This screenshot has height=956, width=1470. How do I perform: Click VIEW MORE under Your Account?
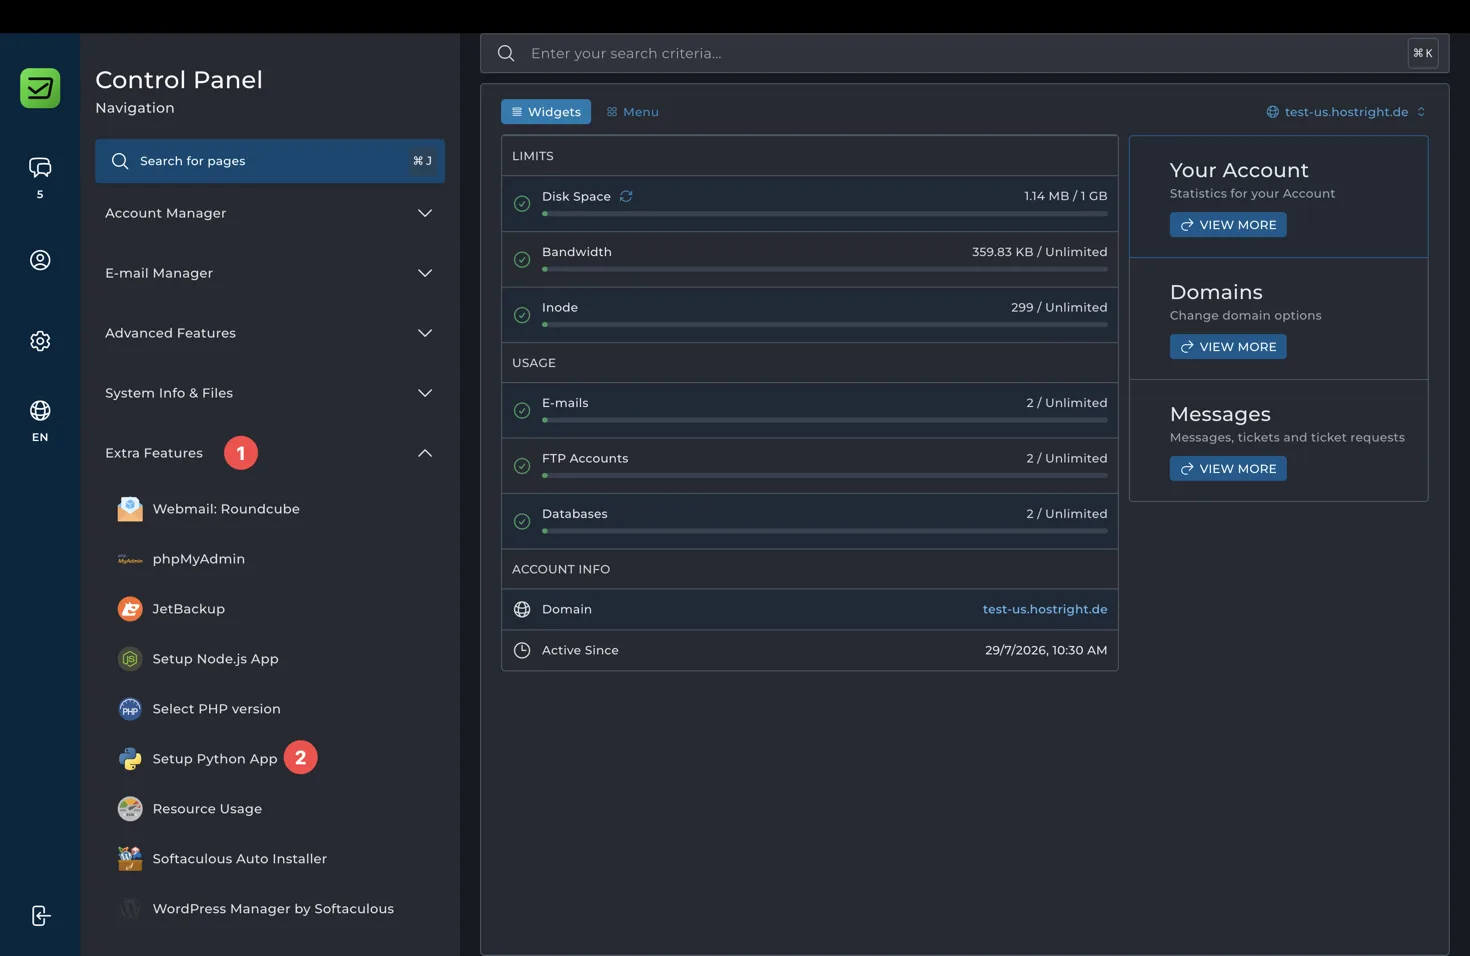(x=1228, y=225)
